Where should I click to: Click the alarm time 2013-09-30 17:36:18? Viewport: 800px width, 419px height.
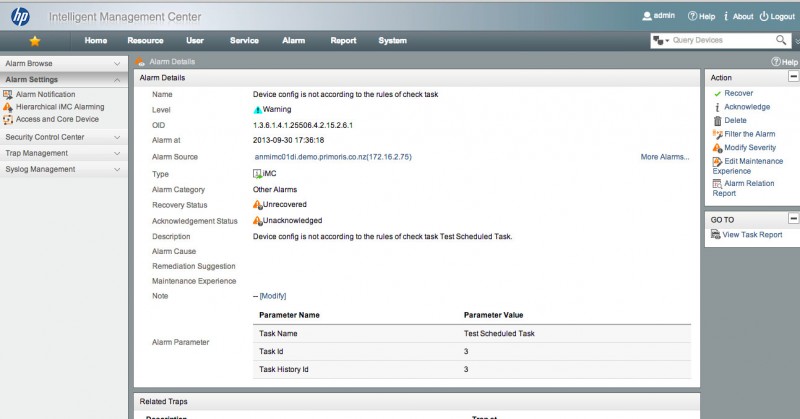[289, 140]
